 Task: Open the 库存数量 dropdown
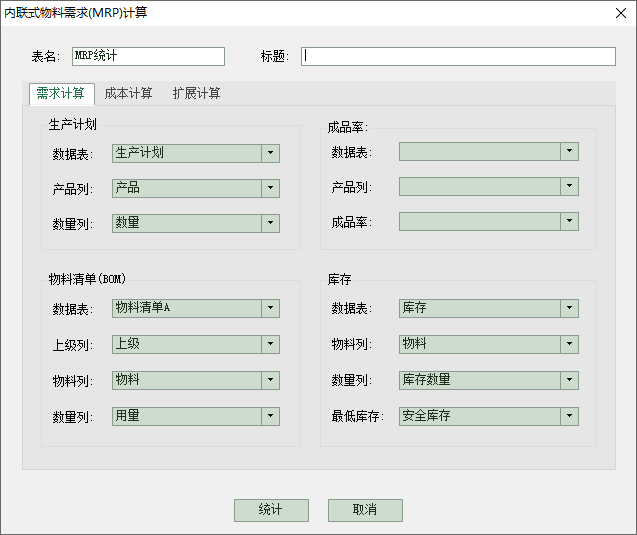568,380
